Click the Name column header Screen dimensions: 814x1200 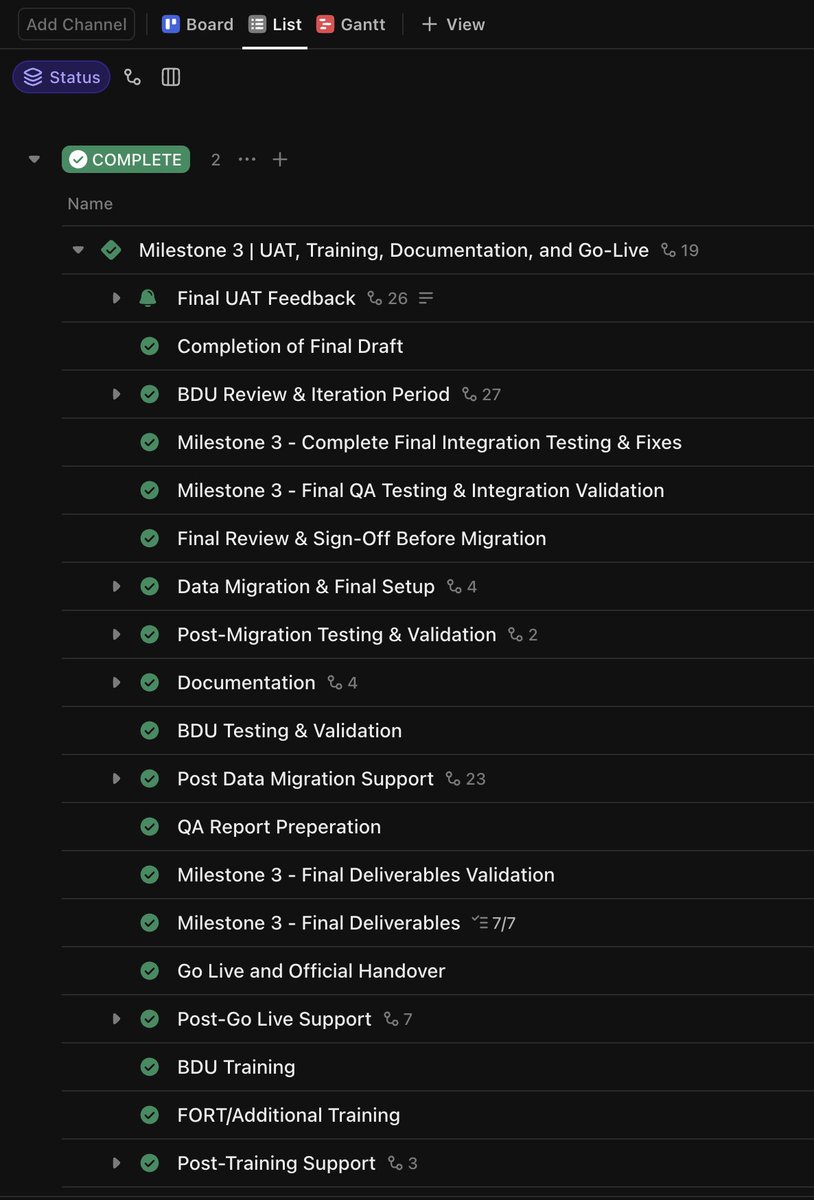point(90,204)
